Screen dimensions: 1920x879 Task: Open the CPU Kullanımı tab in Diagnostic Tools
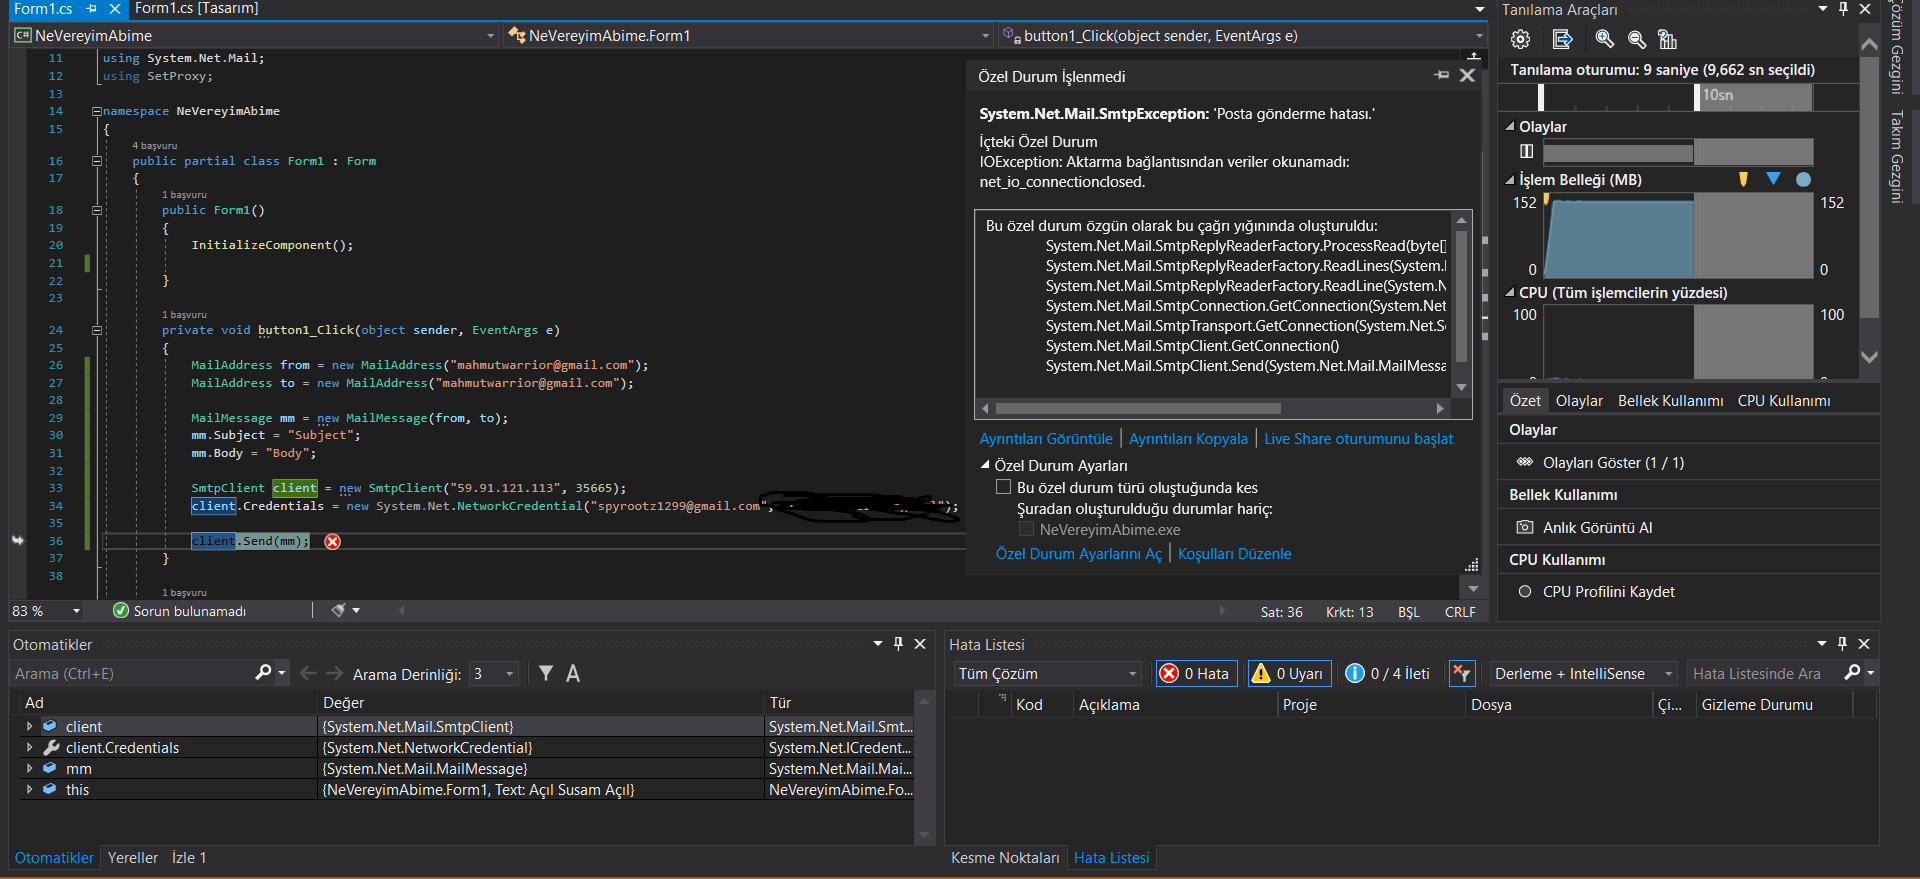[1784, 400]
